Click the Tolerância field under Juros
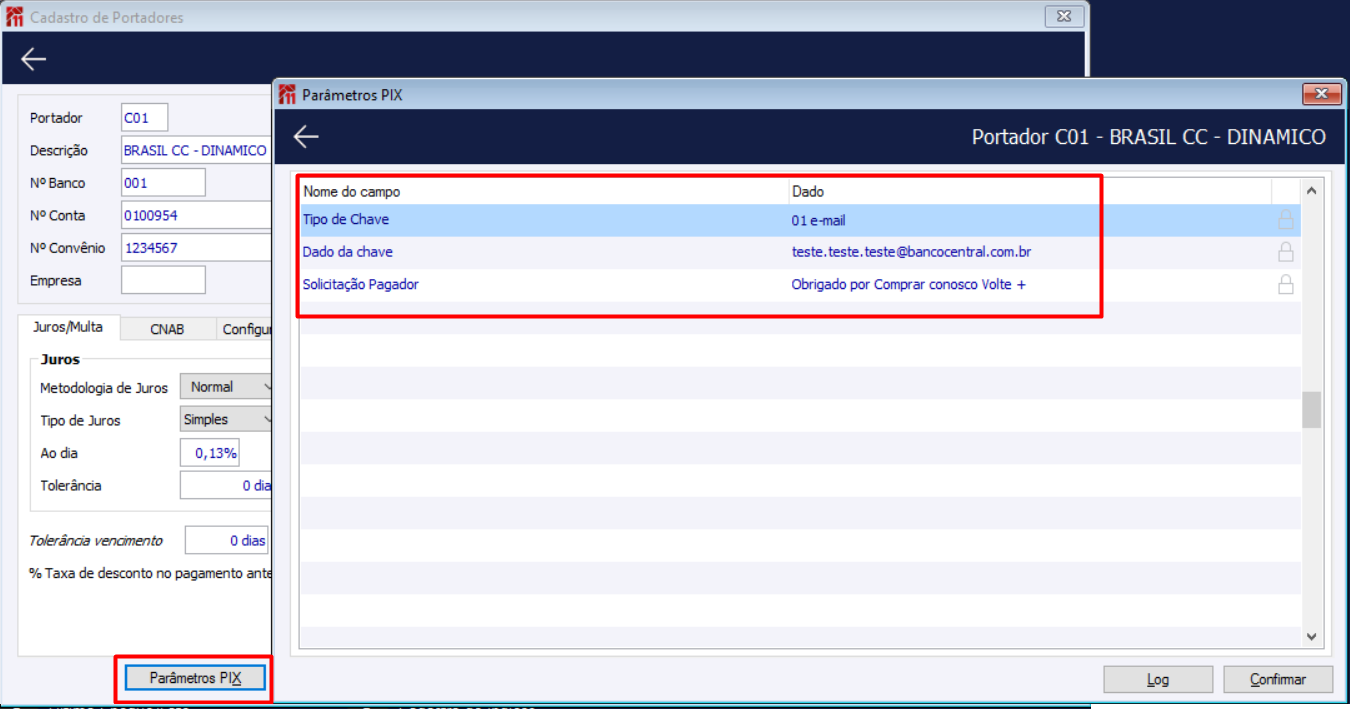Screen dimensions: 1350x709 click(x=226, y=485)
